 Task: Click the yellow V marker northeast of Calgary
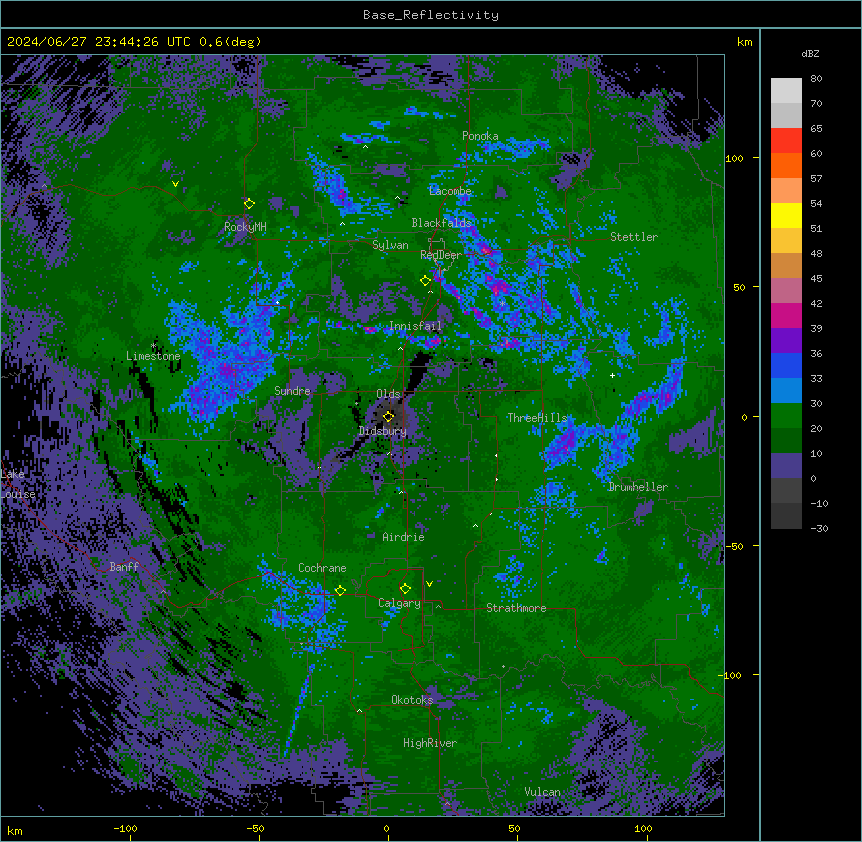coord(429,584)
